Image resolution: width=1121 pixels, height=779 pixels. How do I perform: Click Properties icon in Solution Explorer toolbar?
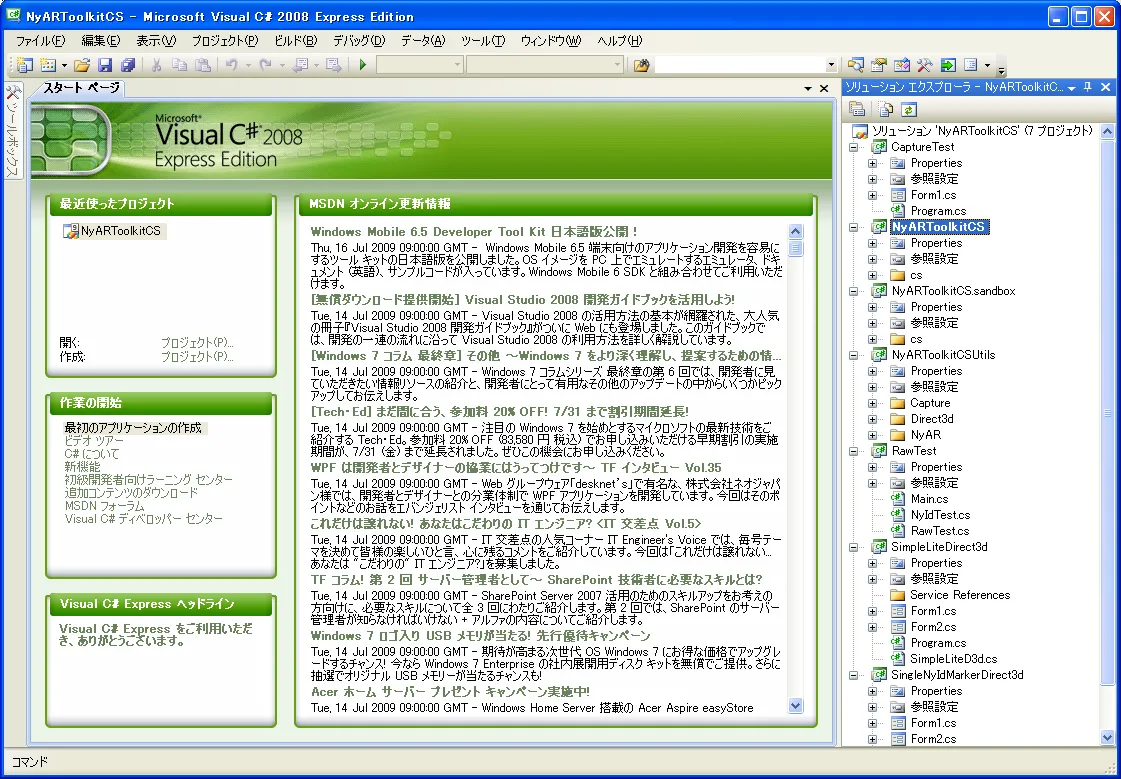857,109
